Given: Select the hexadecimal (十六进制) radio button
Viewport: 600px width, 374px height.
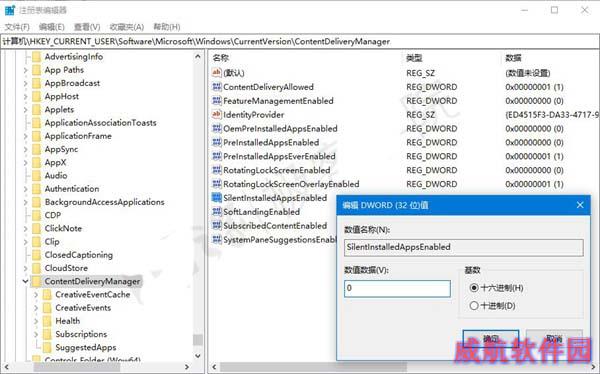Looking at the screenshot, I should coord(474,287).
